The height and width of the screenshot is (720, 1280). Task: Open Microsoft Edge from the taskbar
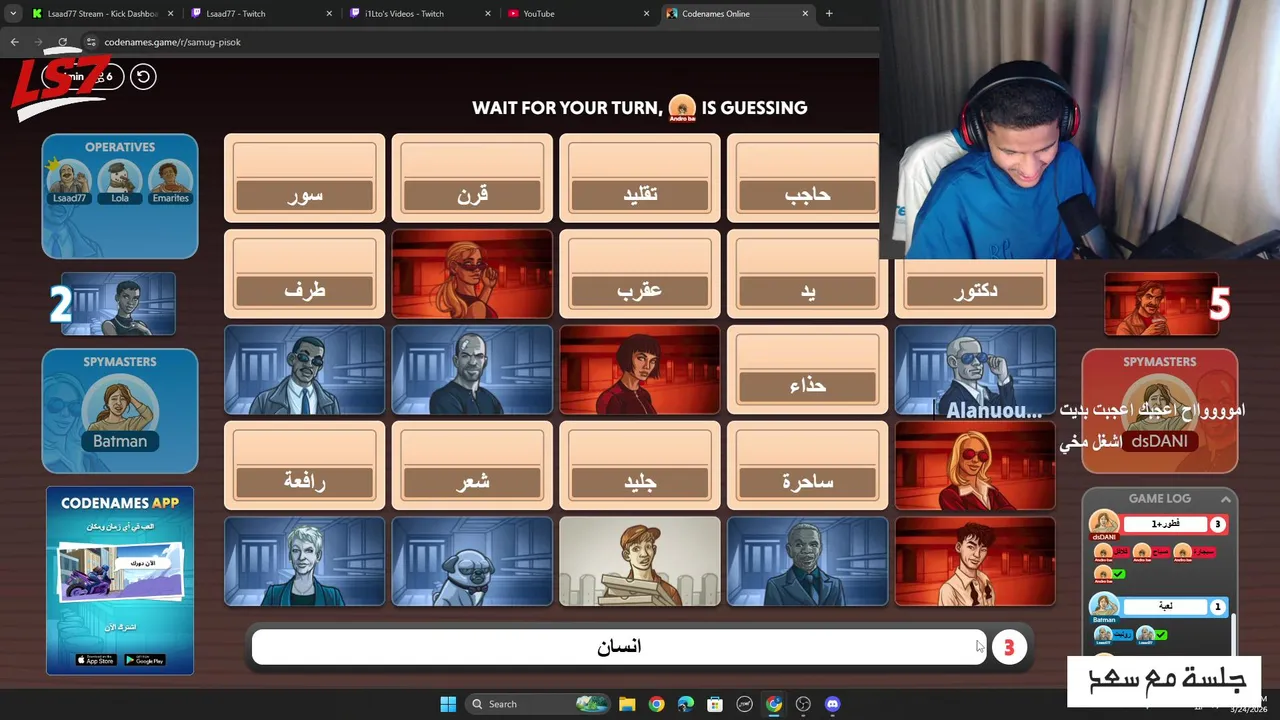pos(685,704)
